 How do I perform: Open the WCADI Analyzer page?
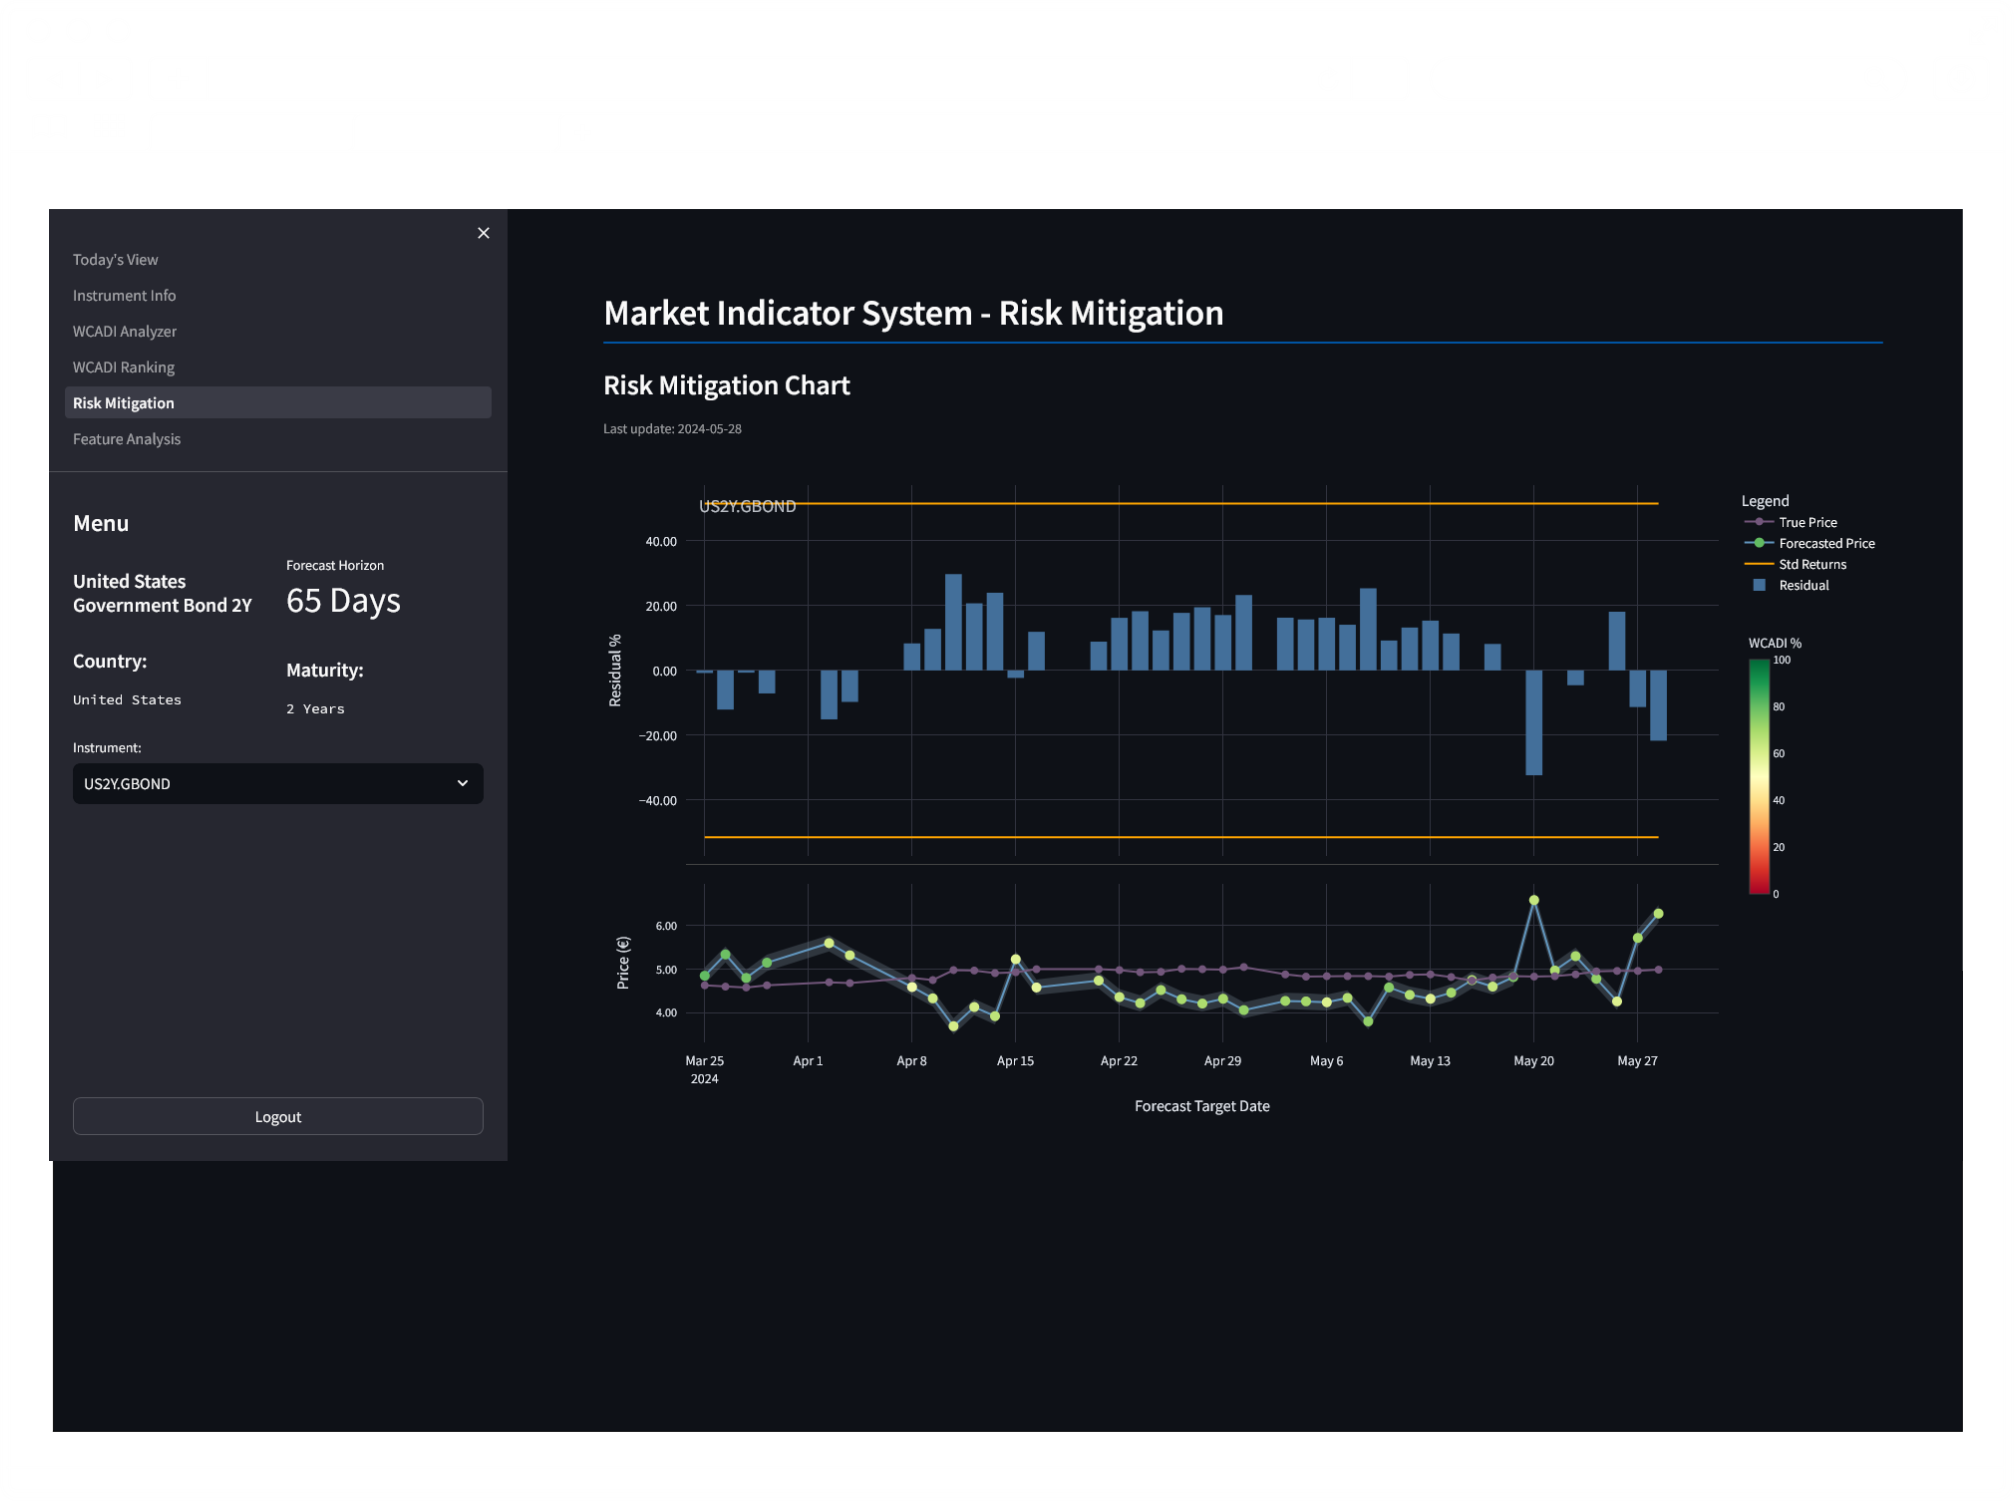[x=124, y=332]
